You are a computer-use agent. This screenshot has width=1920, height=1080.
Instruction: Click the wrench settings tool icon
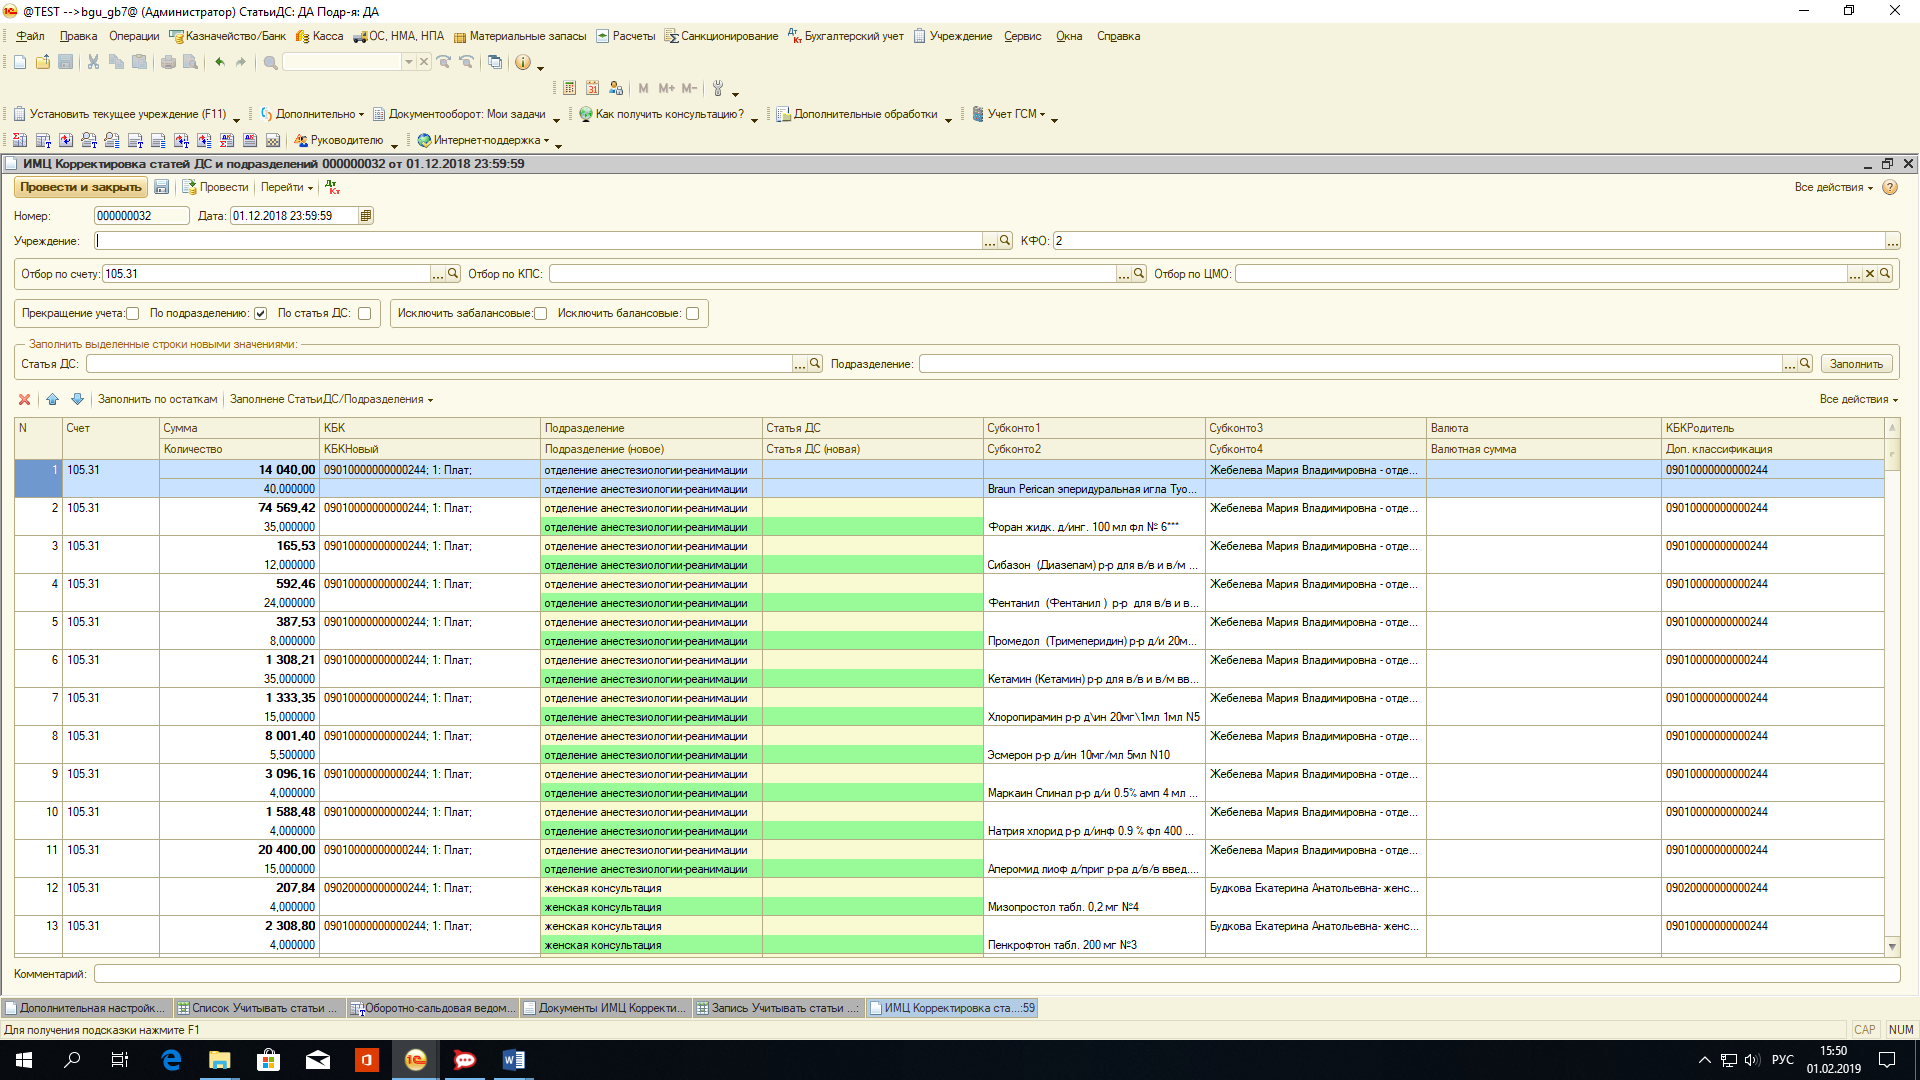(717, 88)
